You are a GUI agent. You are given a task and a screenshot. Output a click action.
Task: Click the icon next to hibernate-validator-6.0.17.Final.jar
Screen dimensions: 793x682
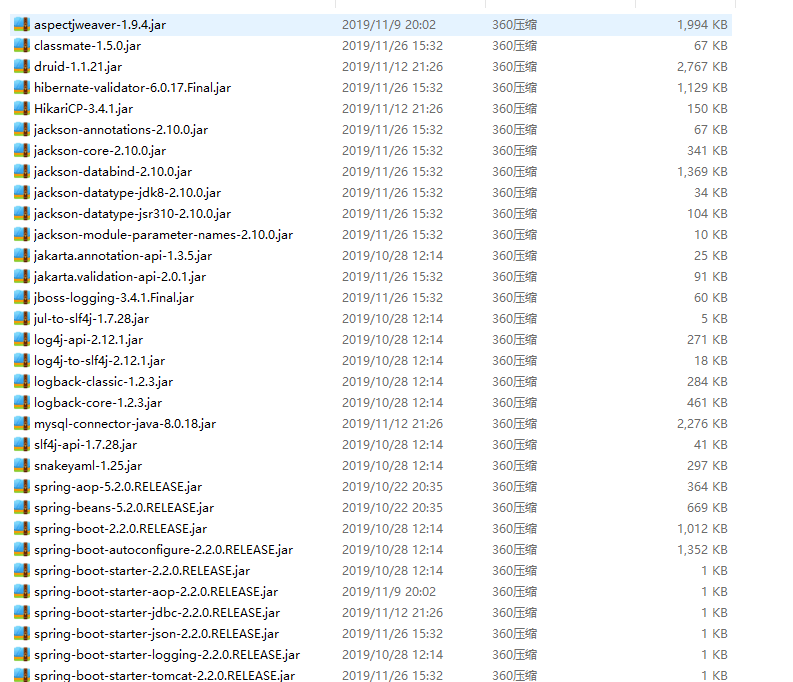(22, 87)
